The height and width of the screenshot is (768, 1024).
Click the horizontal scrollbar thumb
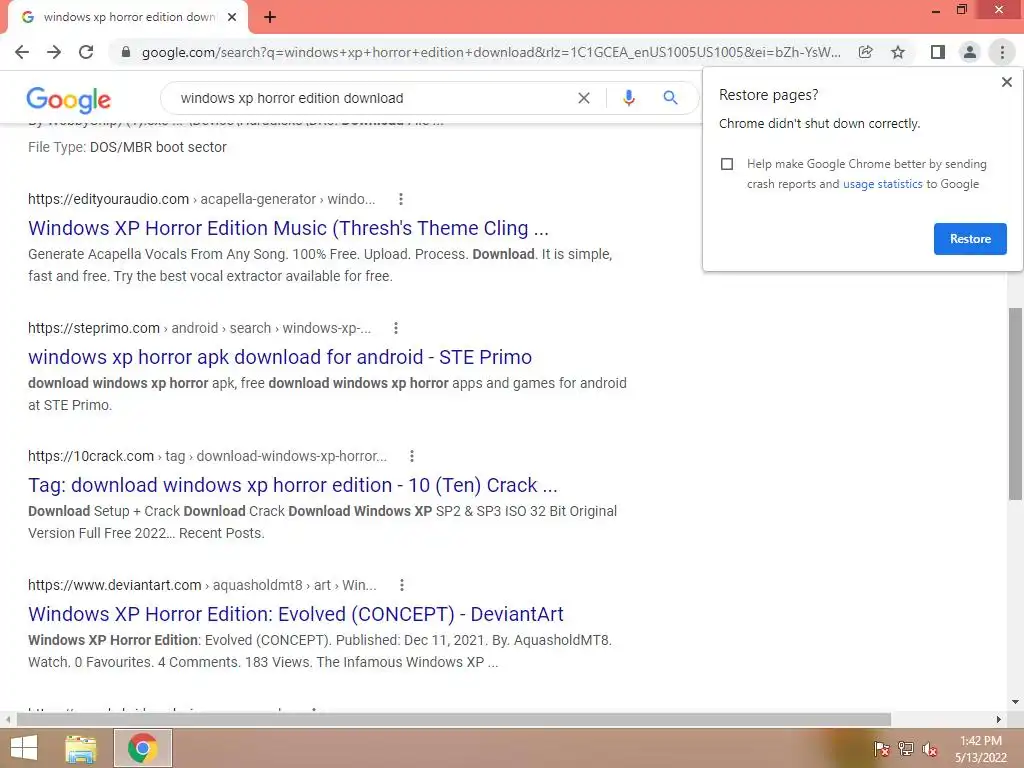pos(454,719)
